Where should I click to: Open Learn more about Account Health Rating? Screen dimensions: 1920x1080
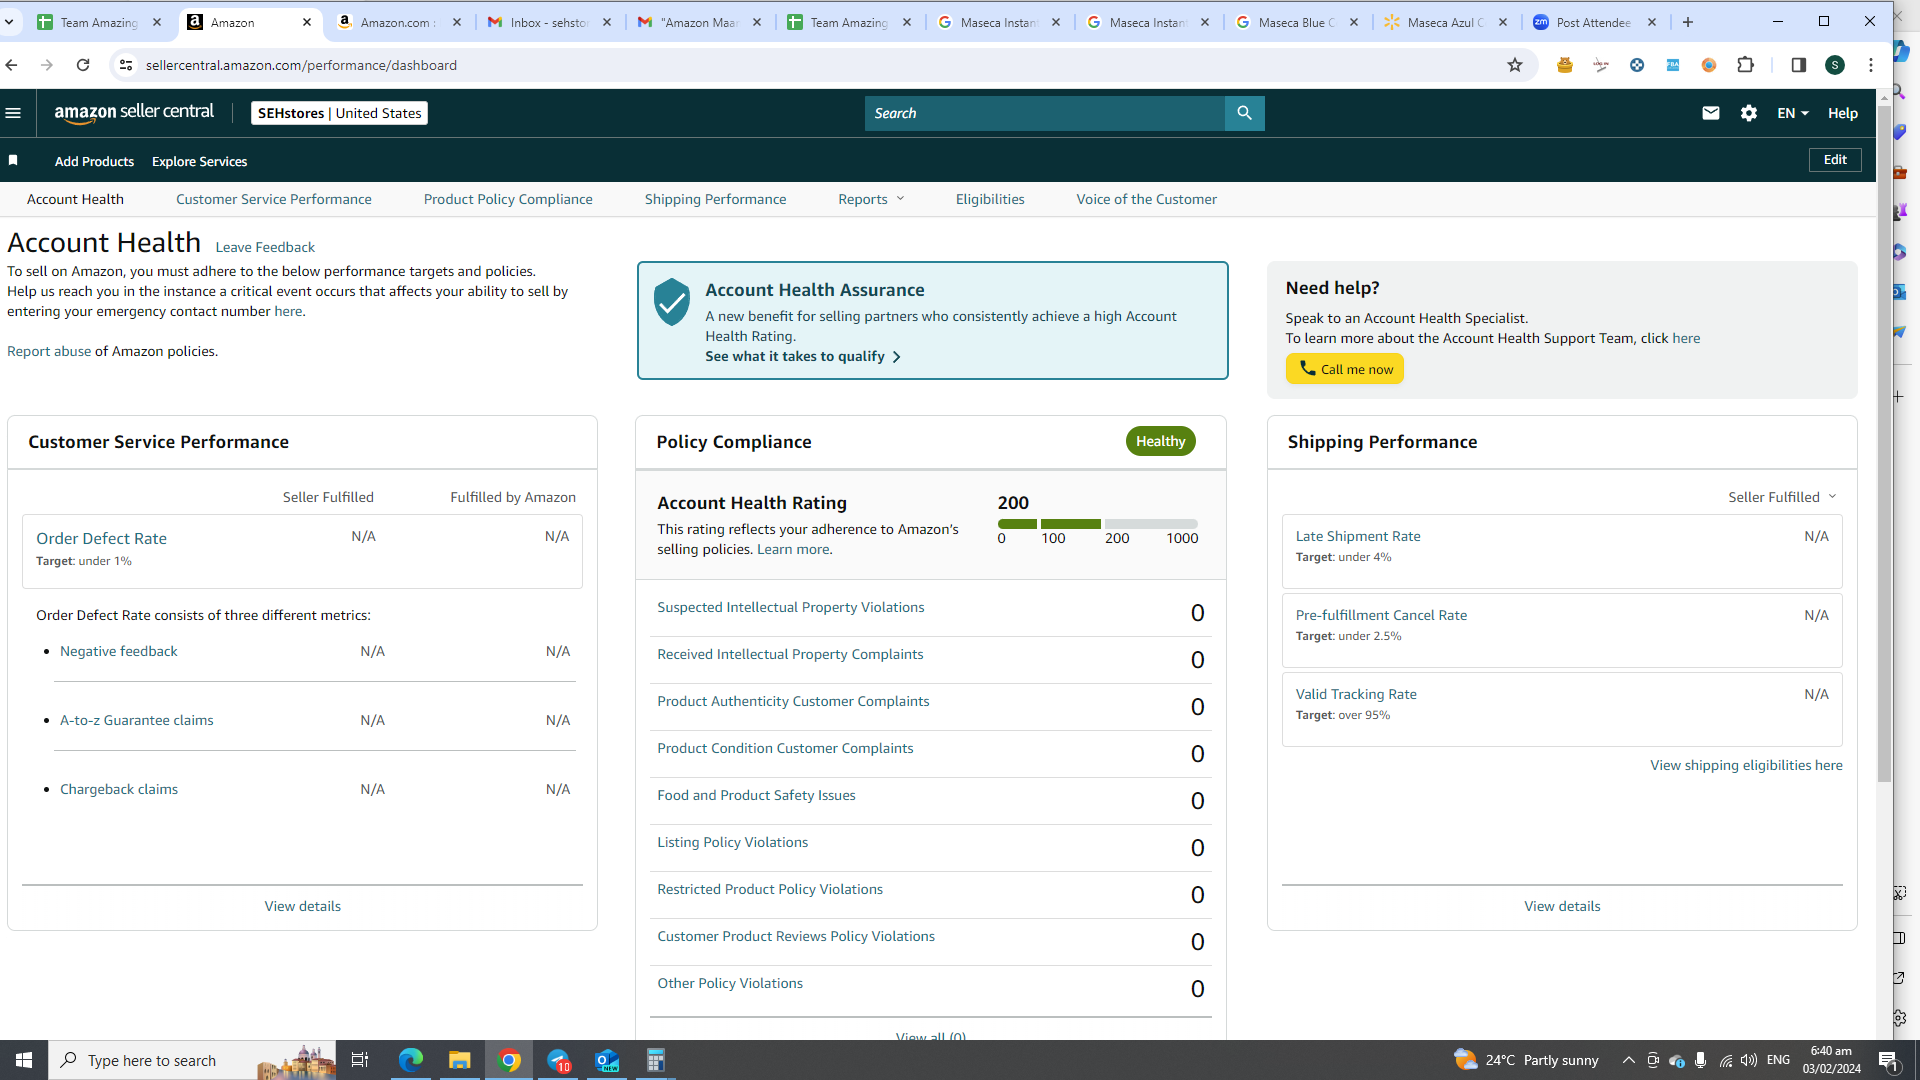coord(793,549)
